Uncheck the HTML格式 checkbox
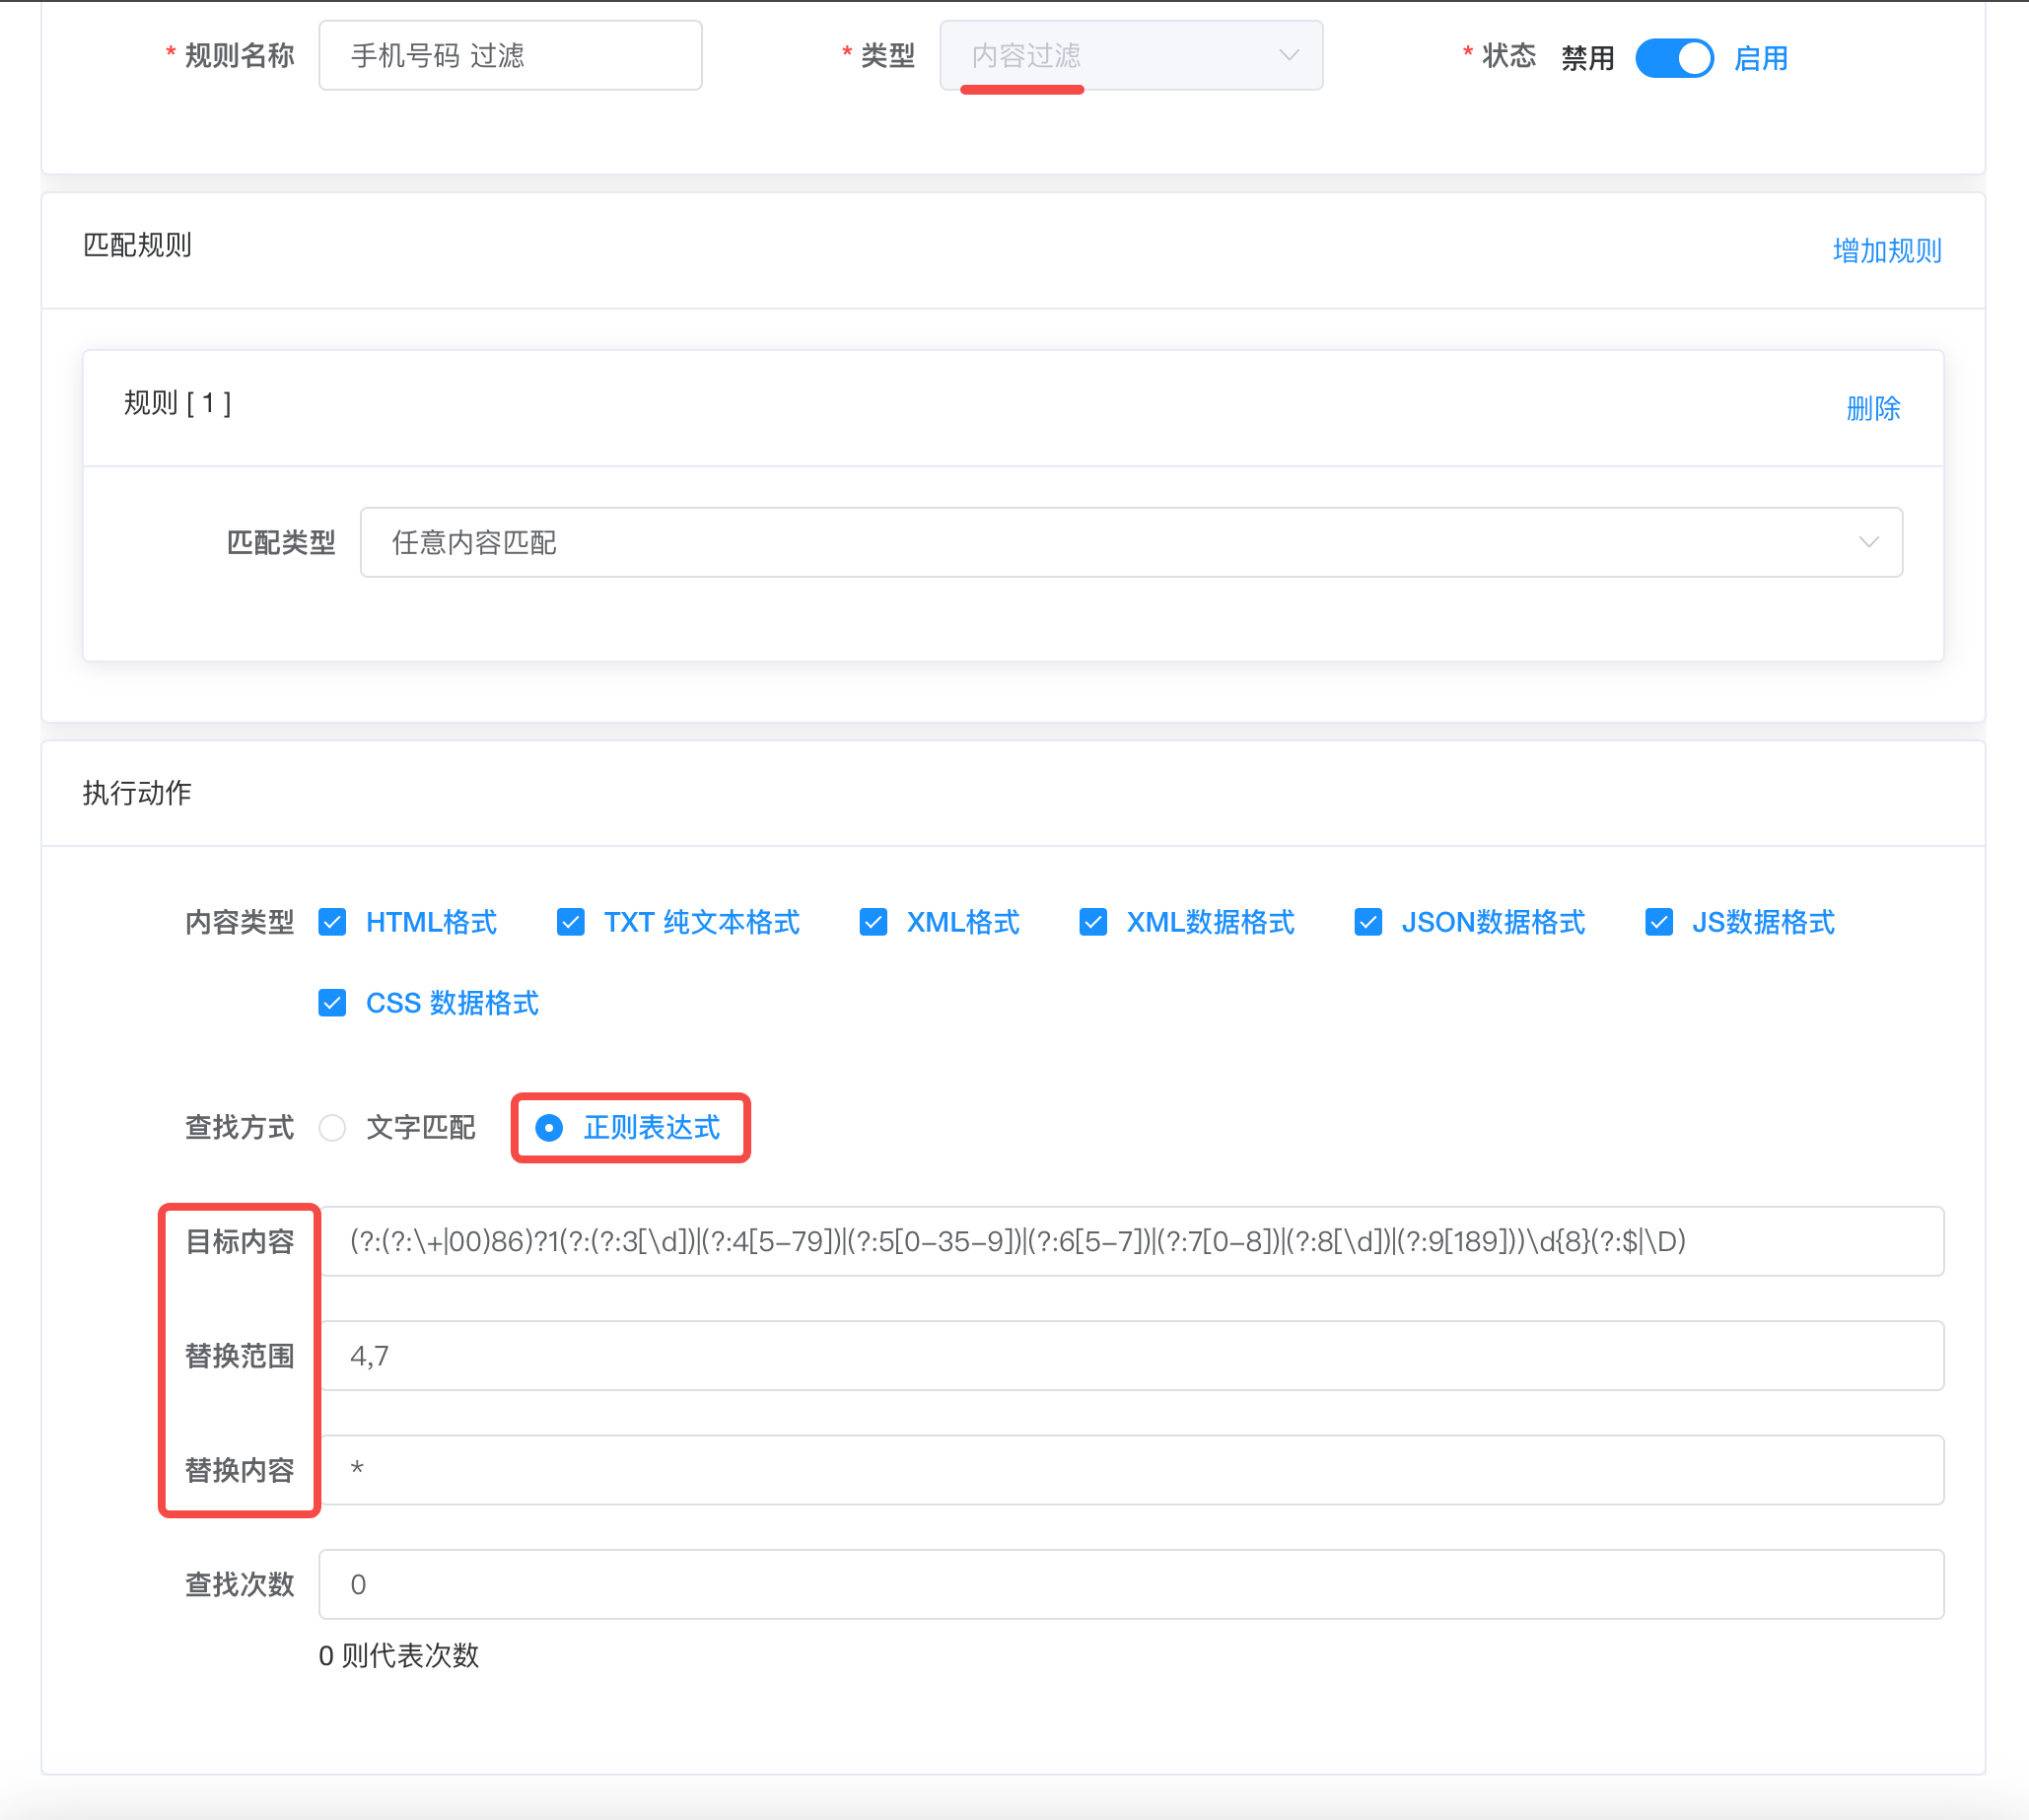The height and width of the screenshot is (1820, 2029). pos(332,922)
